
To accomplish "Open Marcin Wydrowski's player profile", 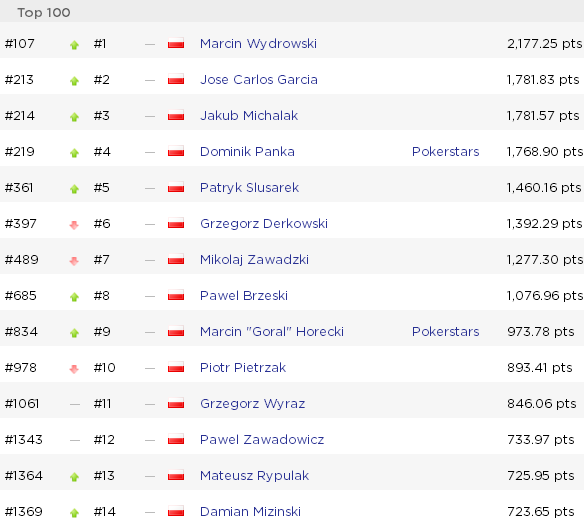I will point(258,44).
